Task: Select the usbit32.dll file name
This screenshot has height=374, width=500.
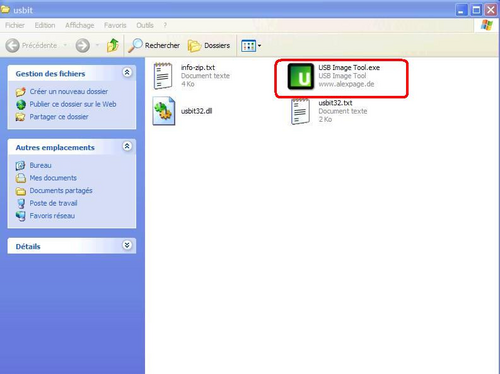Action: click(196, 111)
